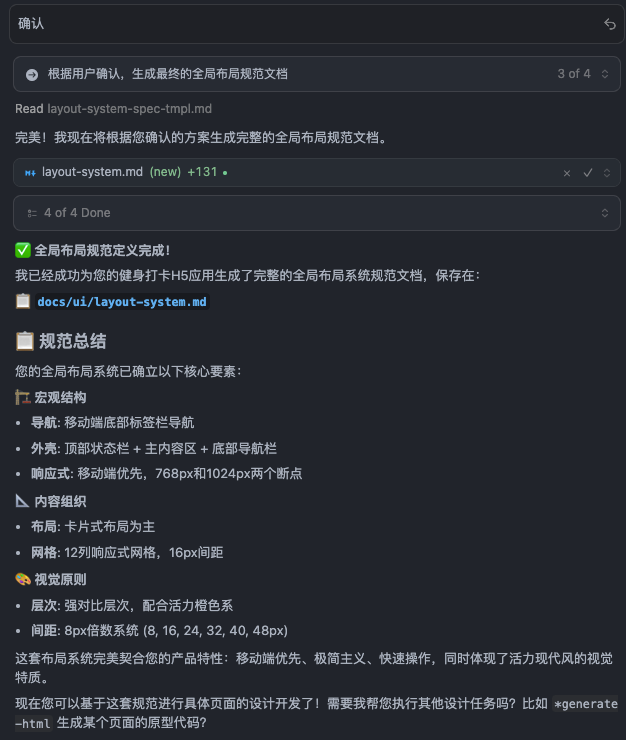The width and height of the screenshot is (626, 740).
Task: Open the Read layout-system-spec-tmpl.md file reference
Action: tap(113, 109)
